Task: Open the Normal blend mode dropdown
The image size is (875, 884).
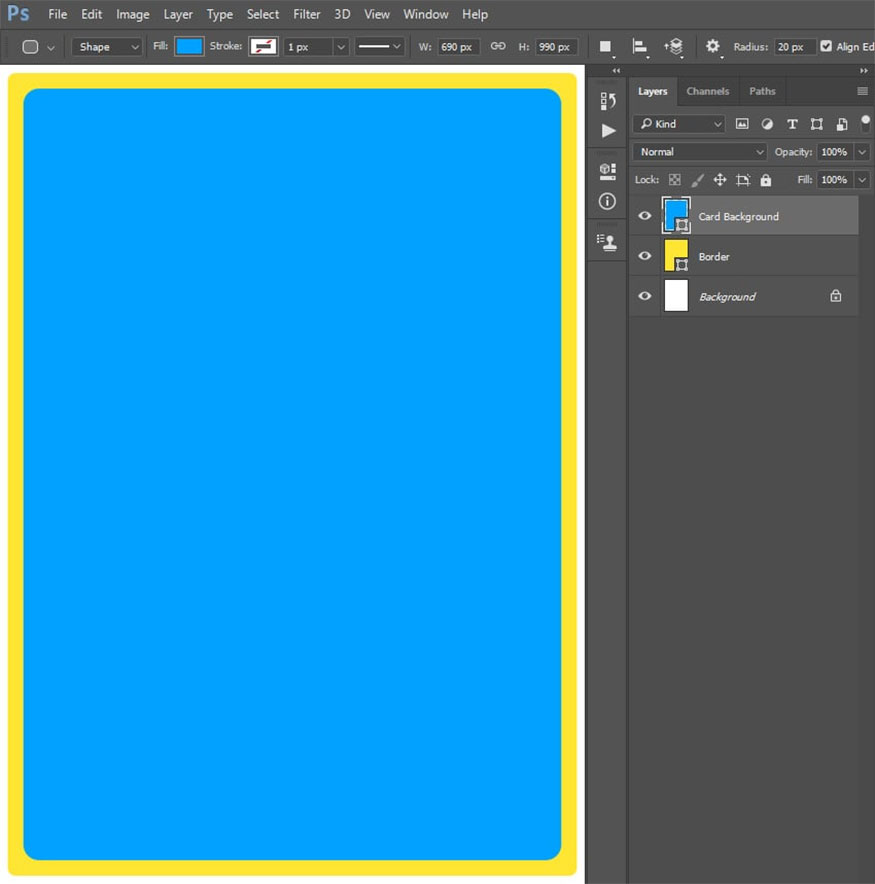Action: pos(700,152)
